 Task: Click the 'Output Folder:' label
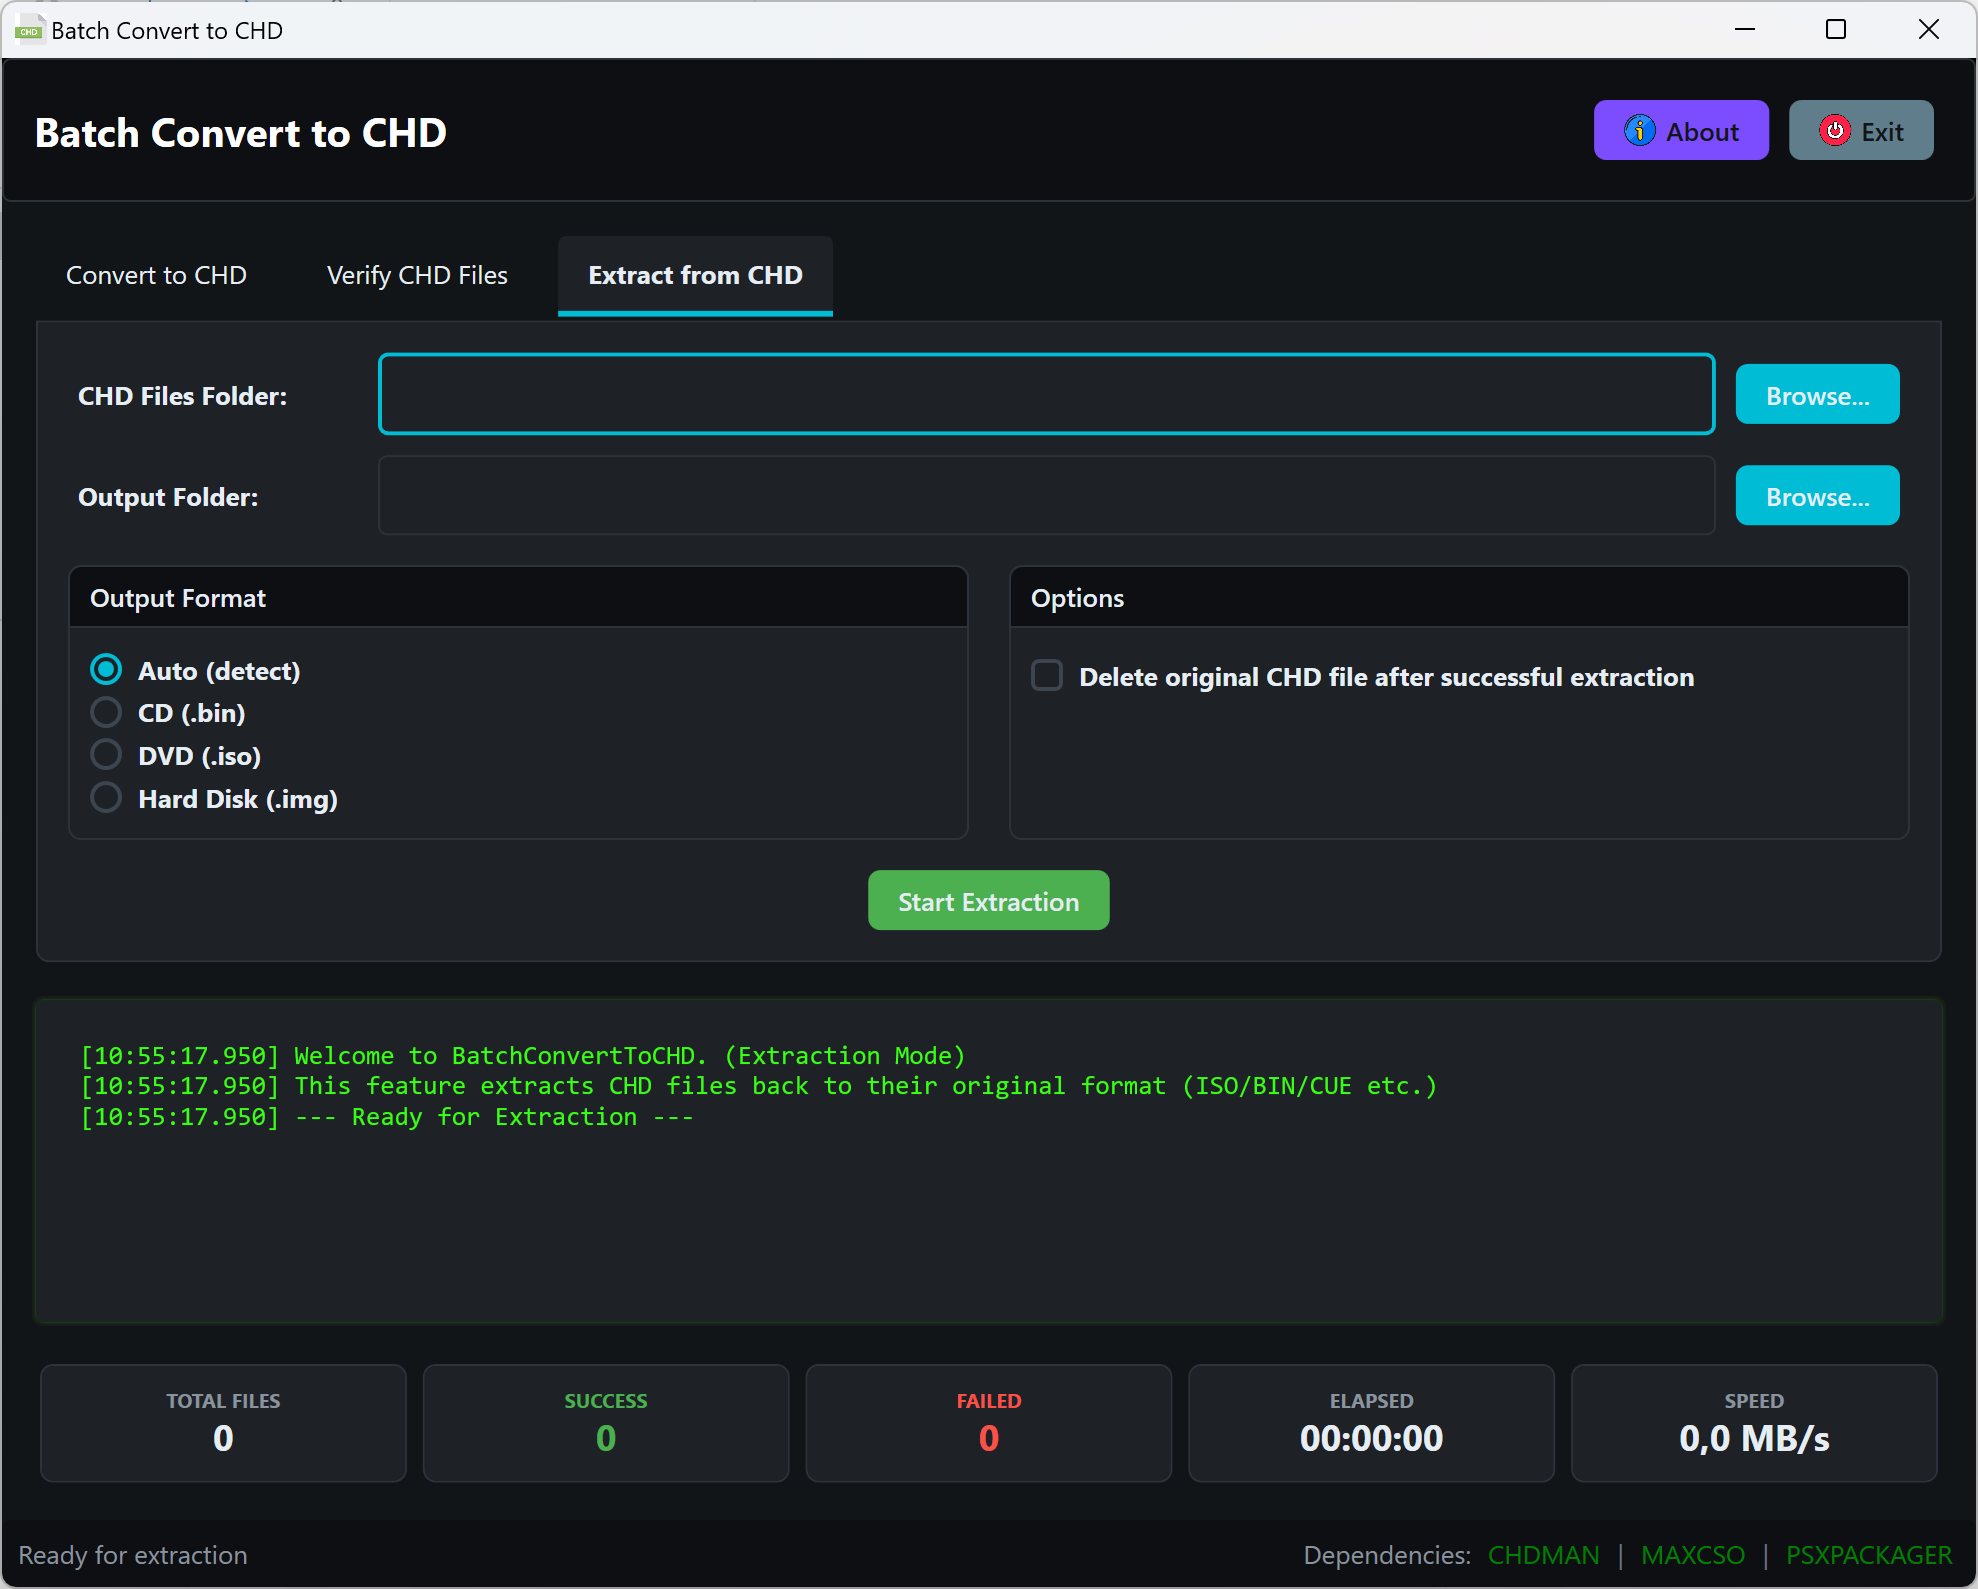click(x=168, y=497)
